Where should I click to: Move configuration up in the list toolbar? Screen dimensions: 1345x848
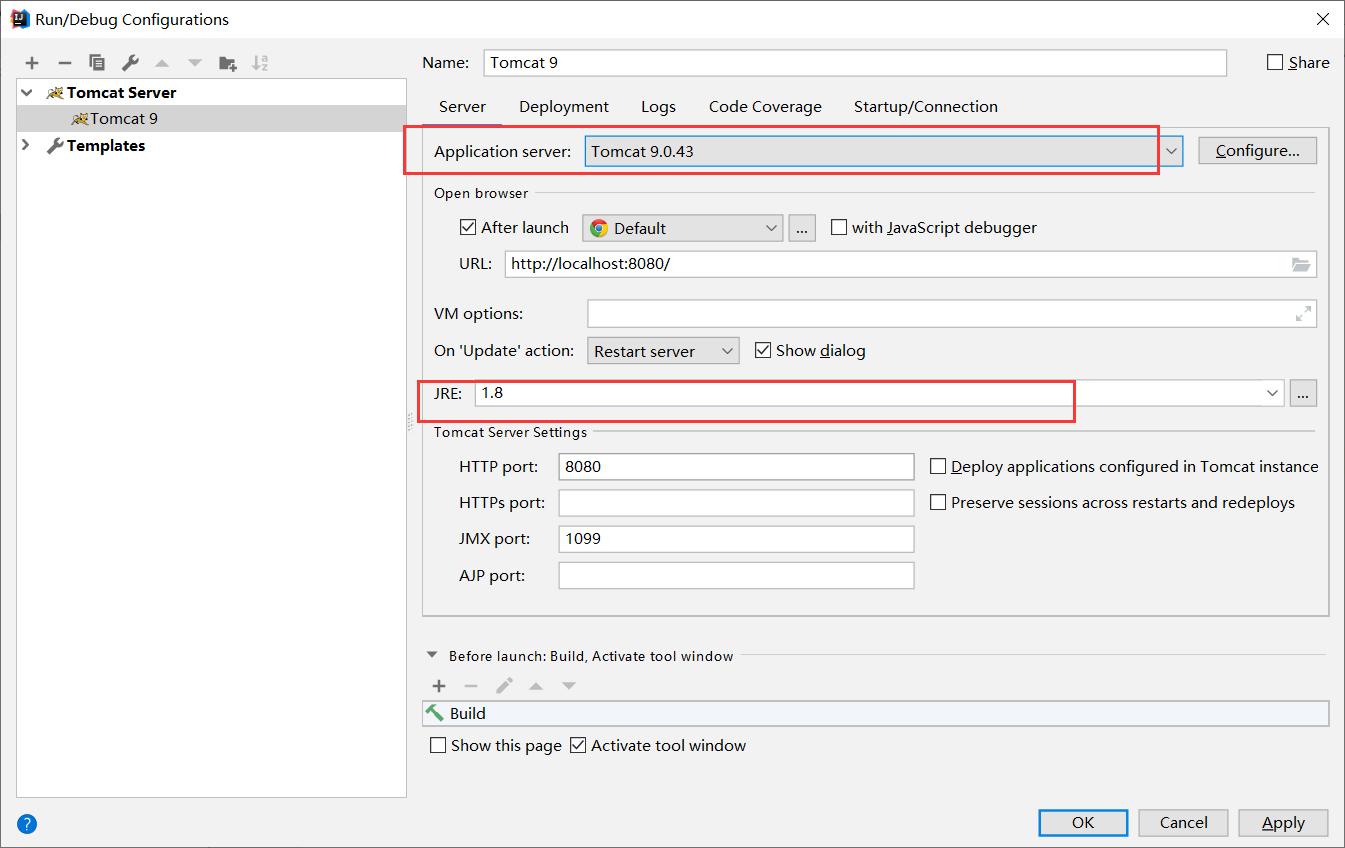[x=162, y=63]
